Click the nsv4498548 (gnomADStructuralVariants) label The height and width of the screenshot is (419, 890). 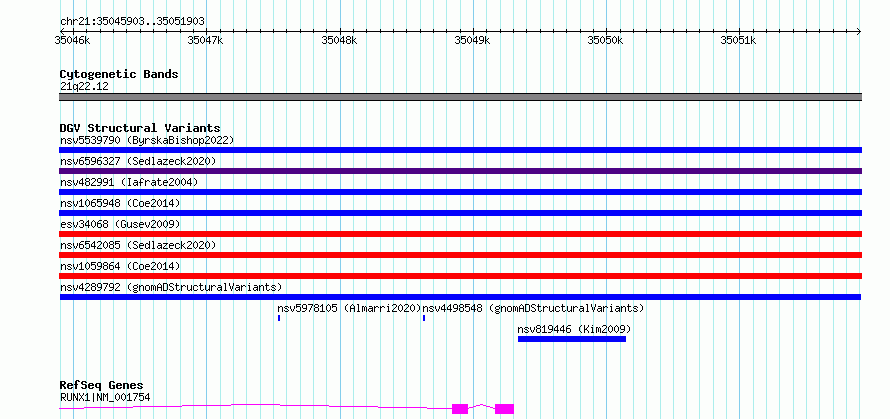click(x=534, y=308)
